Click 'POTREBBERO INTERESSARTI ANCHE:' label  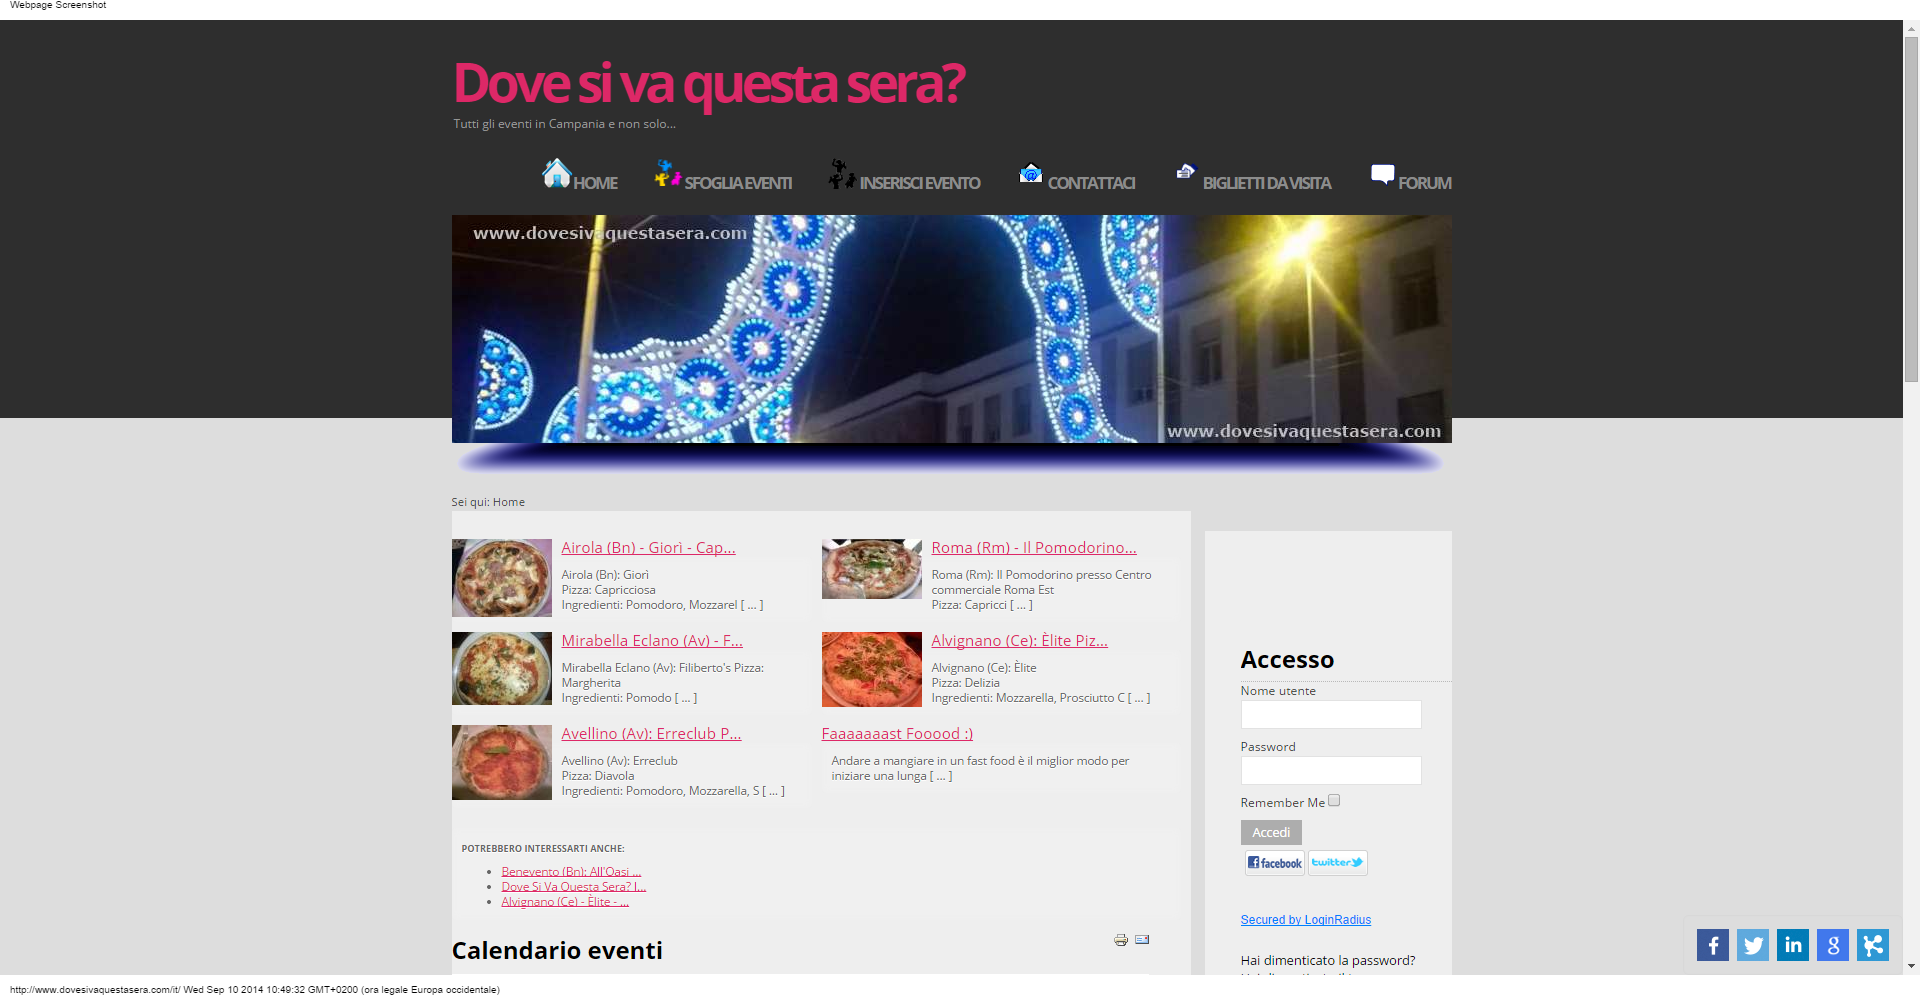(x=543, y=849)
